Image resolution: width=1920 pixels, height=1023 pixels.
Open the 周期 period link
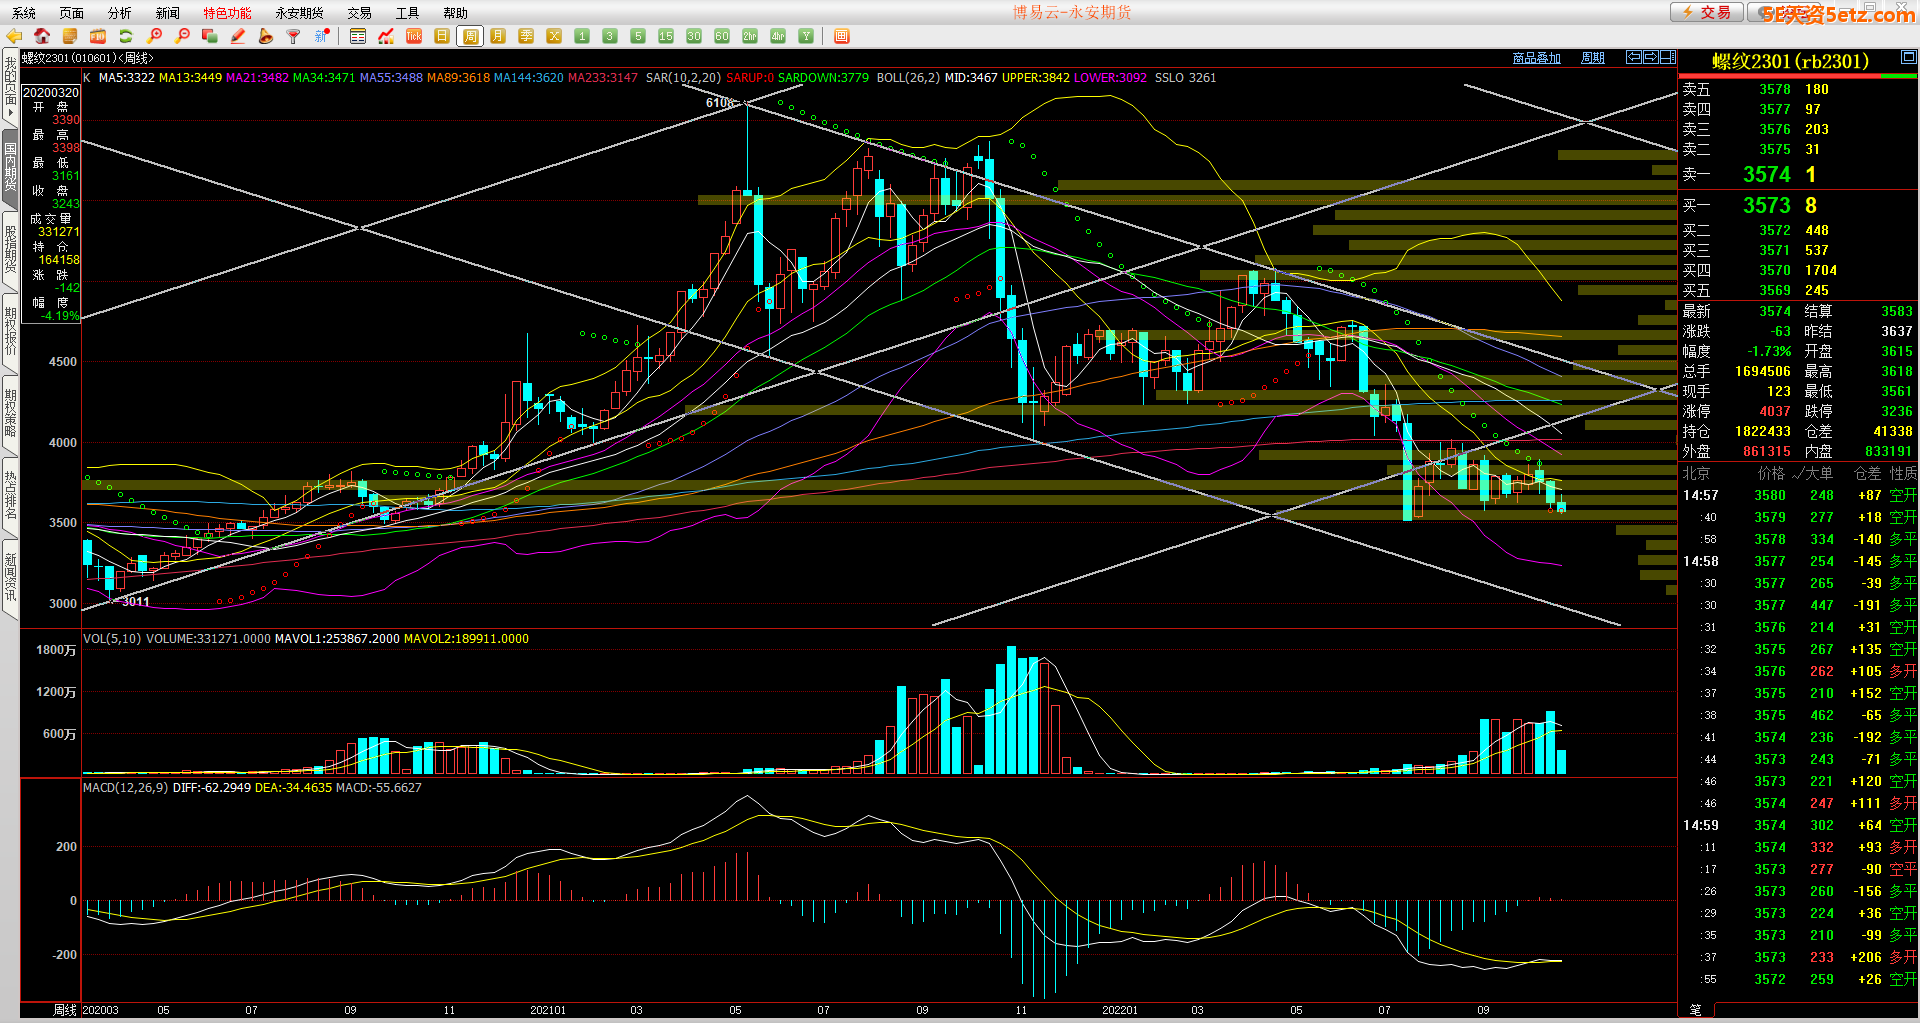pyautogui.click(x=1593, y=58)
